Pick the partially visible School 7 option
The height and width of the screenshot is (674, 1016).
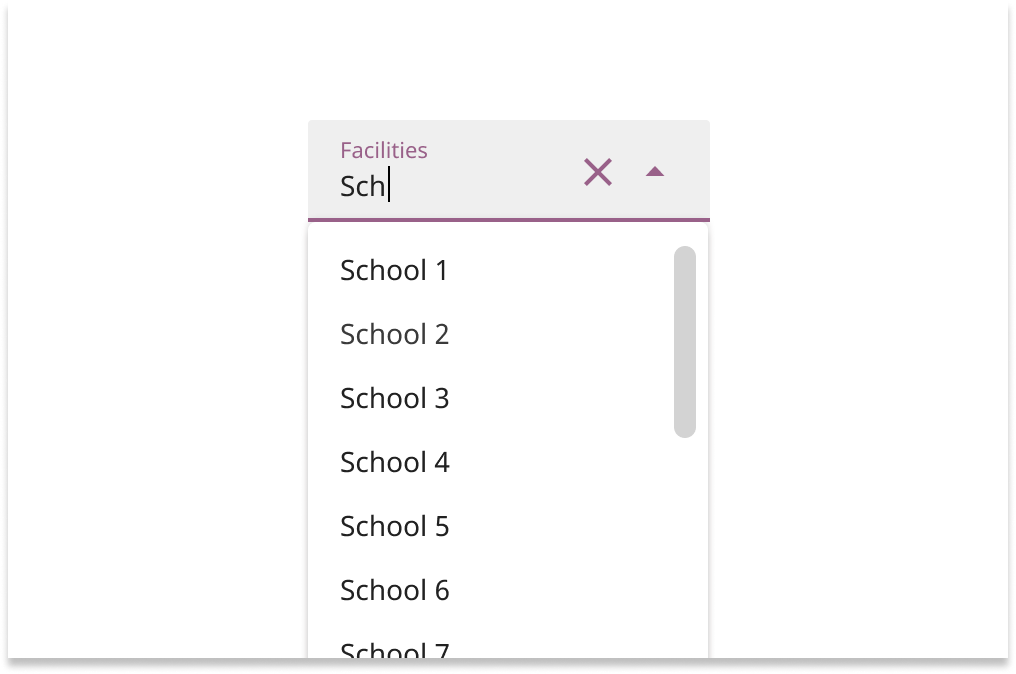click(394, 650)
